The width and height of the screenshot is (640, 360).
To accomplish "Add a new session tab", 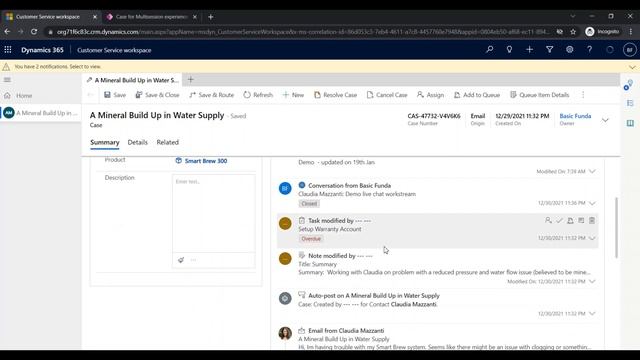I will coord(191,80).
